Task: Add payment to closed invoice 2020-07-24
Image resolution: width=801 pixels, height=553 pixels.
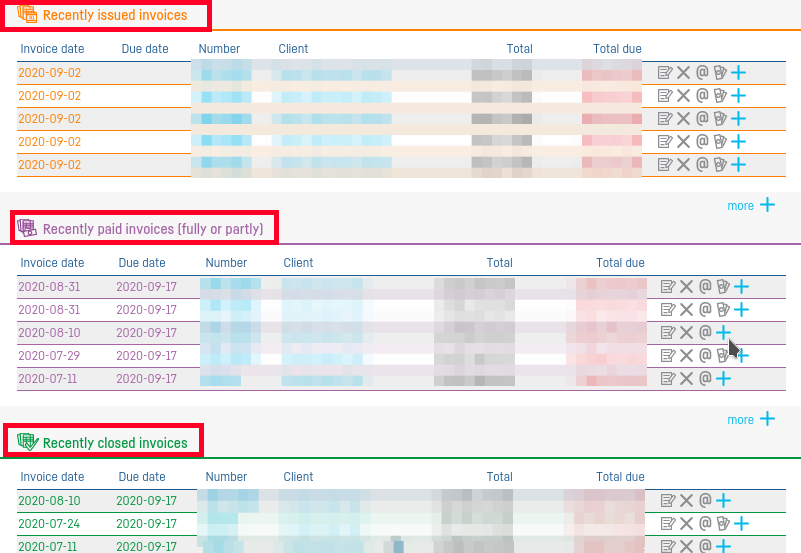Action: click(x=723, y=523)
